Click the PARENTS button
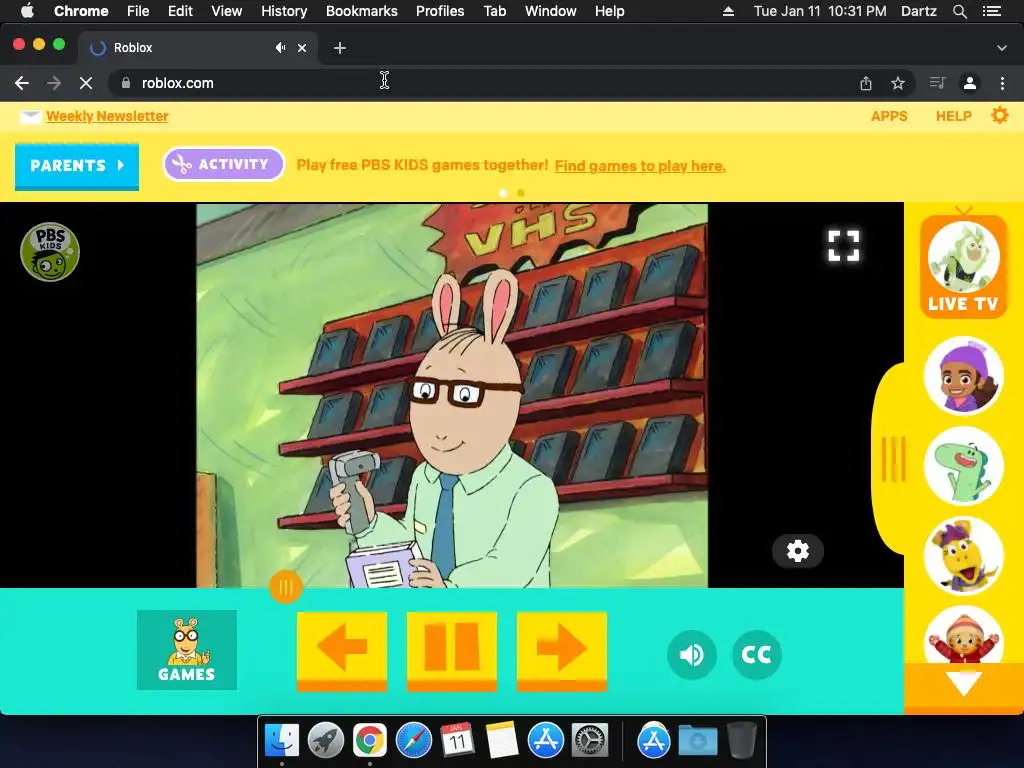The height and width of the screenshot is (768, 1024). (76, 166)
